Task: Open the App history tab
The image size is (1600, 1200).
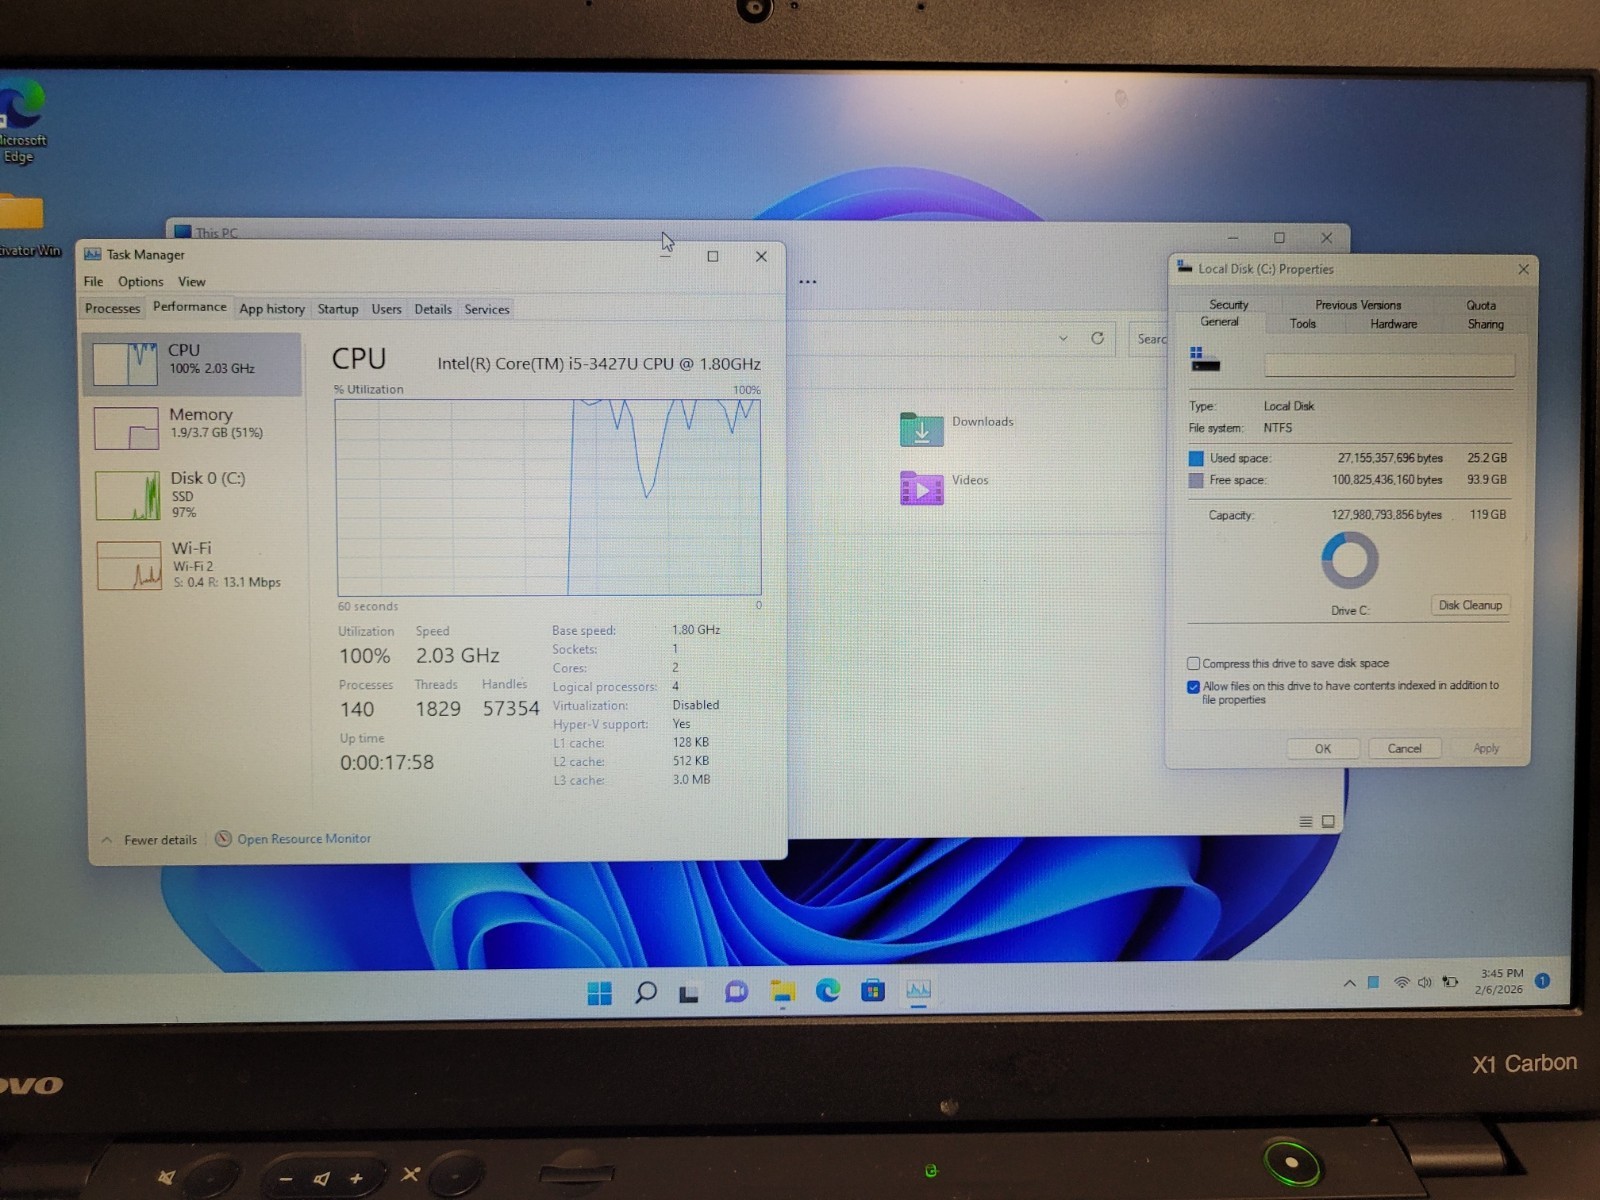Action: 272,309
